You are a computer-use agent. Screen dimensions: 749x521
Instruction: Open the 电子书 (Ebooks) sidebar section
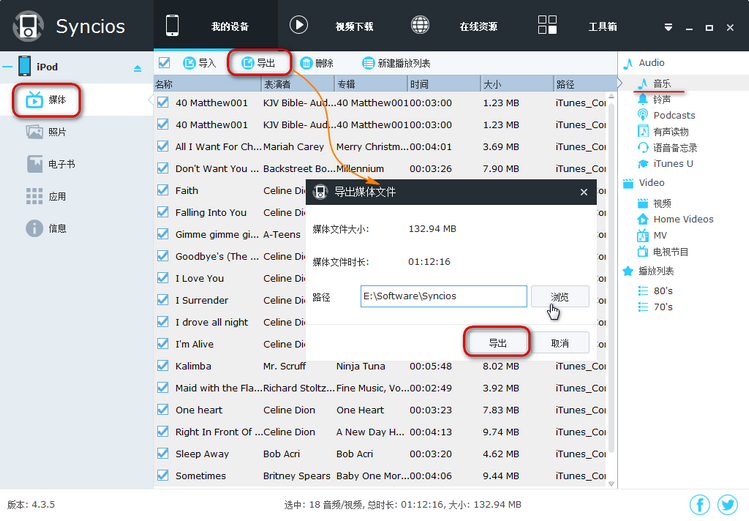[x=50, y=164]
